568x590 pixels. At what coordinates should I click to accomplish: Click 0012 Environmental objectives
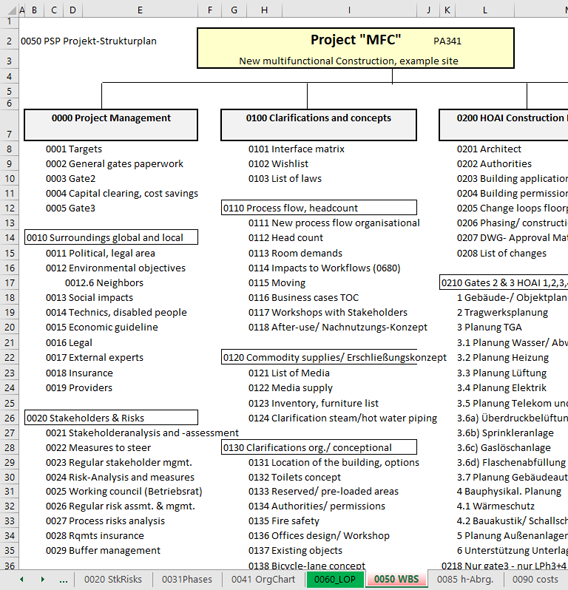point(115,268)
